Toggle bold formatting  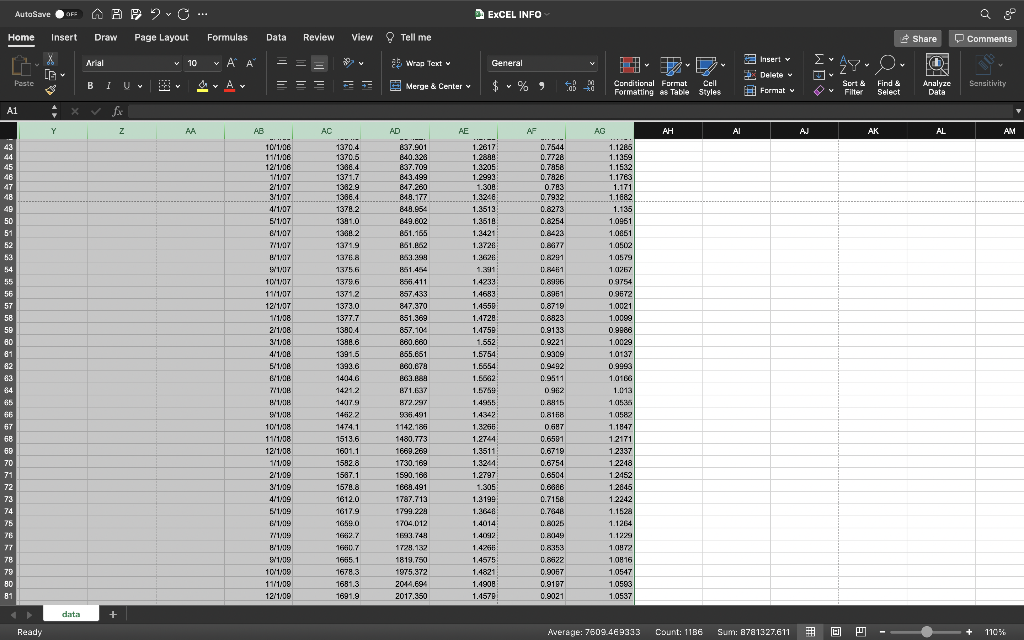[89, 84]
